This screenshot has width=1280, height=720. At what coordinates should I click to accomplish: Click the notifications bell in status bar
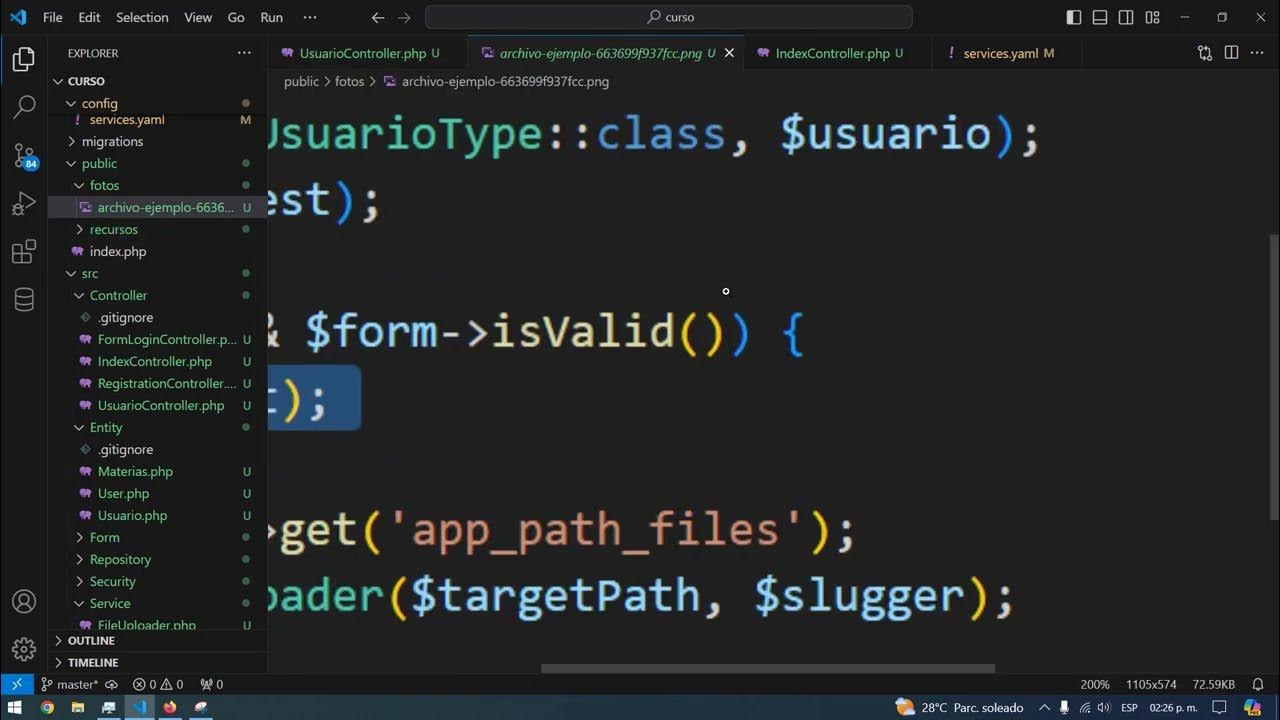[x=1256, y=684]
